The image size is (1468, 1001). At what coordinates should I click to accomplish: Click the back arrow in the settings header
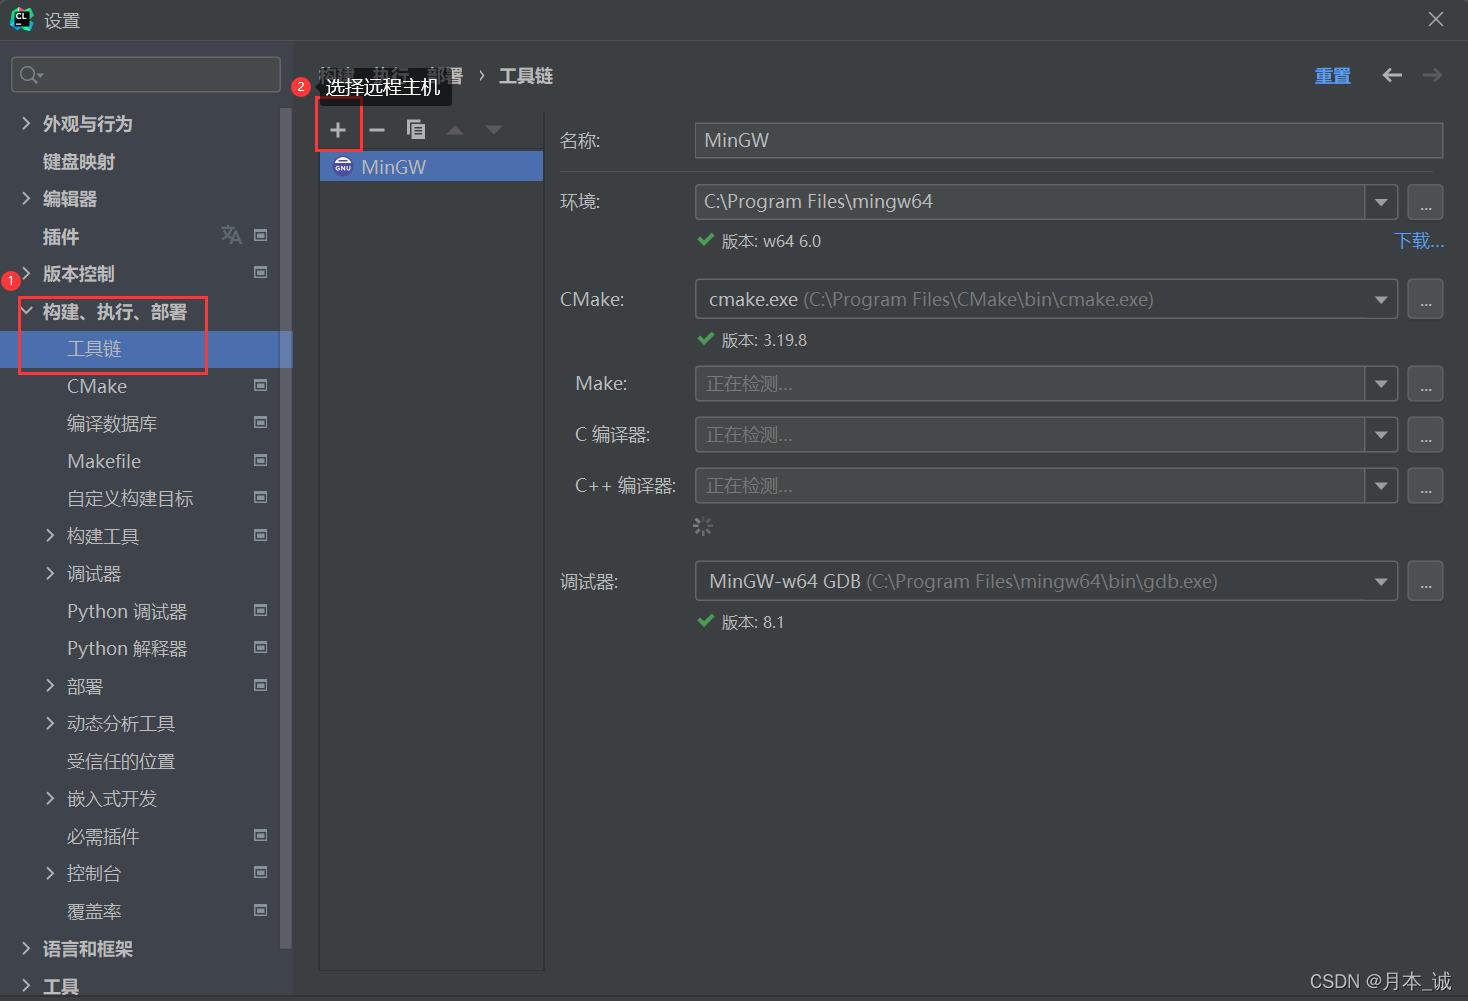(x=1392, y=75)
